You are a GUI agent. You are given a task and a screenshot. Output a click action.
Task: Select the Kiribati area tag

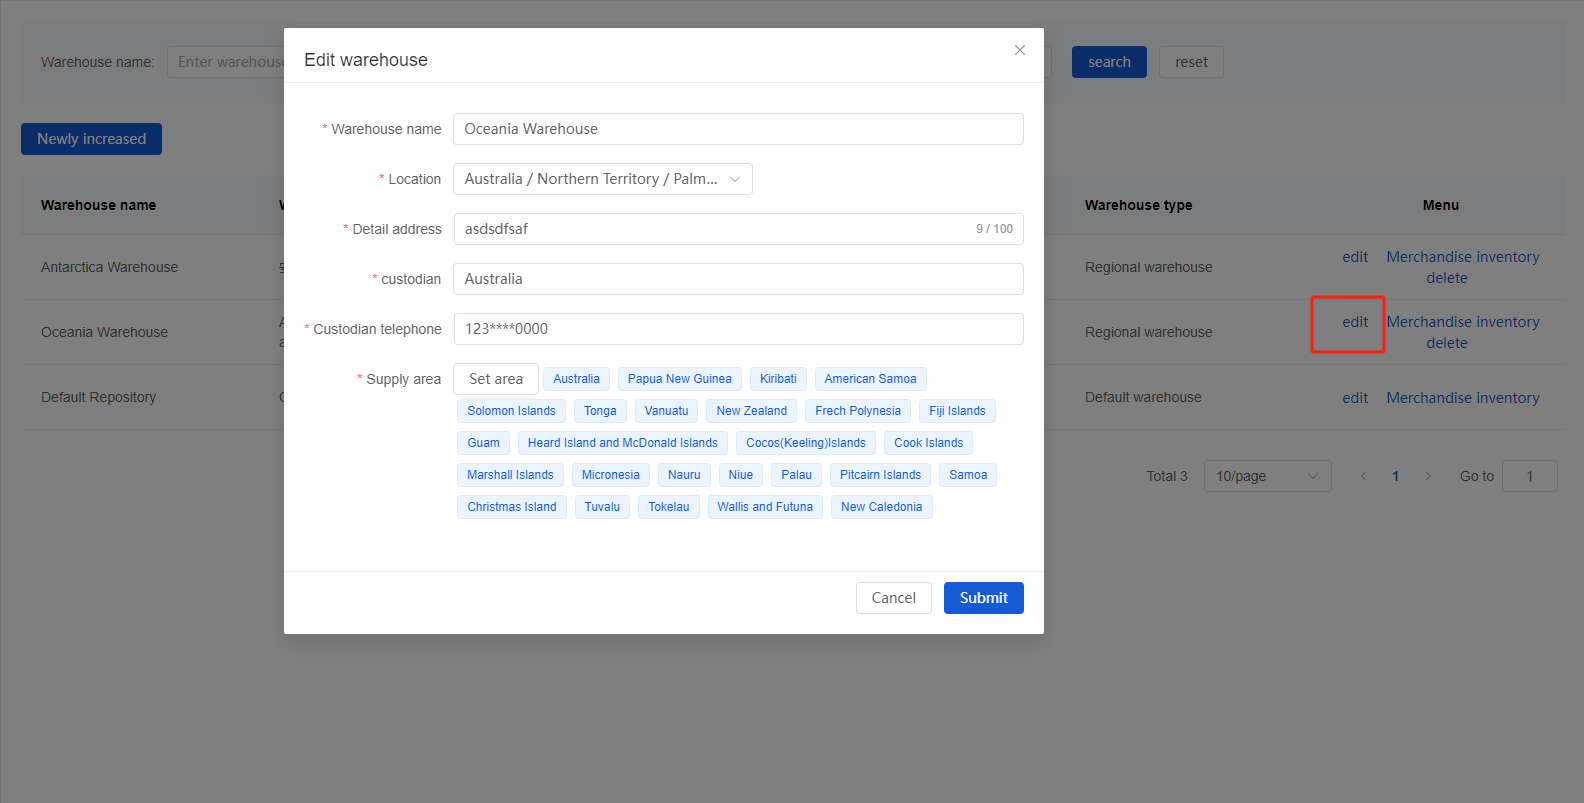click(778, 379)
